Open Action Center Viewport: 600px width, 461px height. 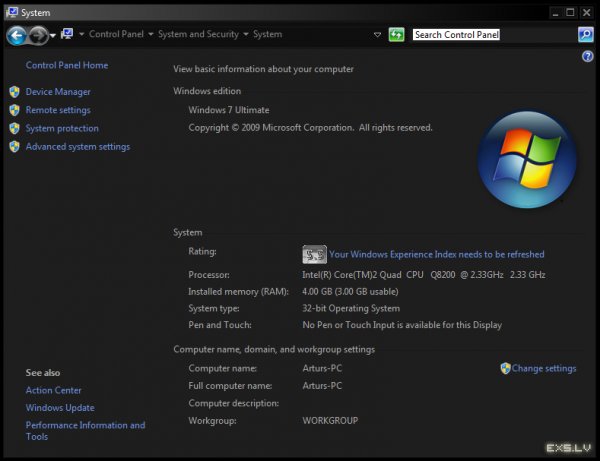[x=54, y=390]
